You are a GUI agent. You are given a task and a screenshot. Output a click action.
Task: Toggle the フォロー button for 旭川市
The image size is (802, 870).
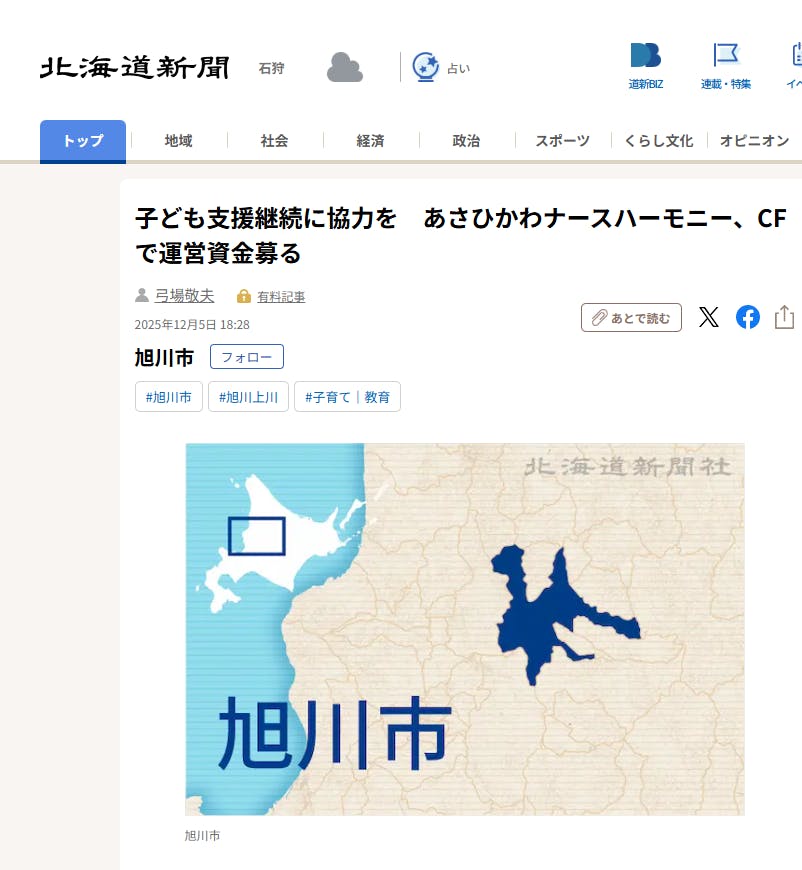(247, 357)
